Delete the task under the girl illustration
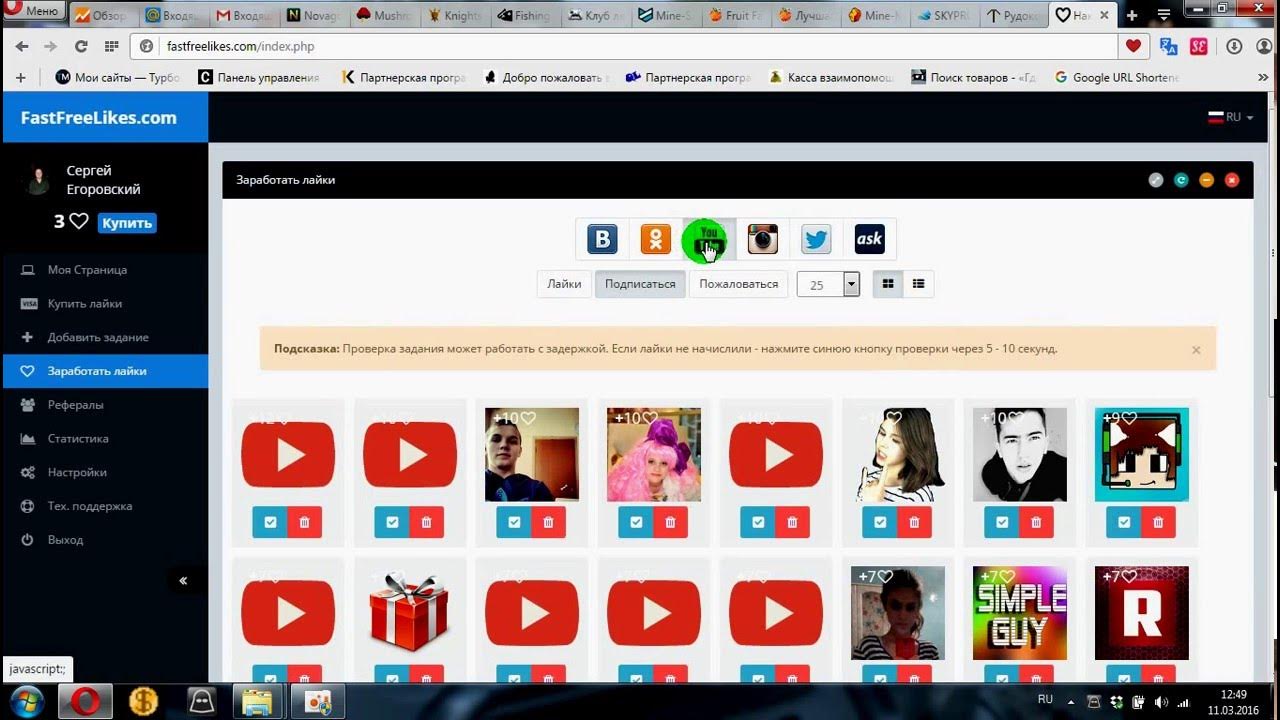Image resolution: width=1280 pixels, height=720 pixels. click(914, 522)
